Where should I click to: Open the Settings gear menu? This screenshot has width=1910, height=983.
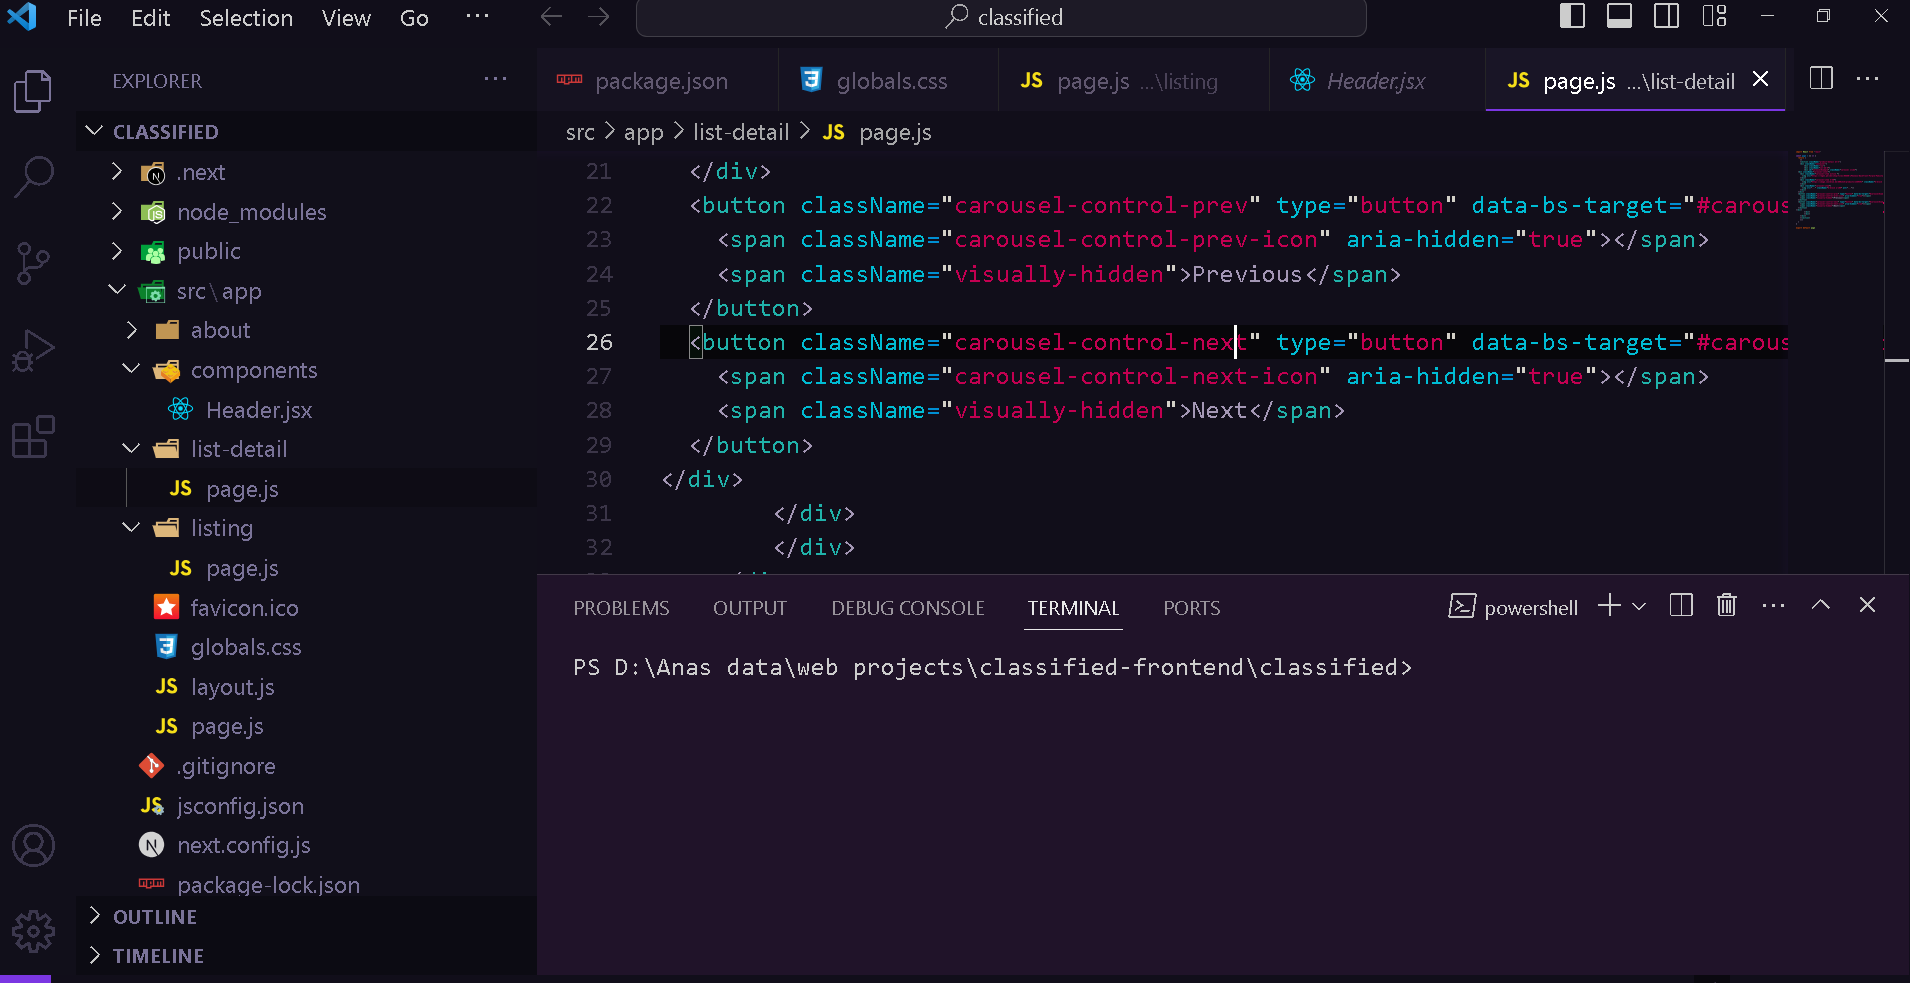point(33,931)
